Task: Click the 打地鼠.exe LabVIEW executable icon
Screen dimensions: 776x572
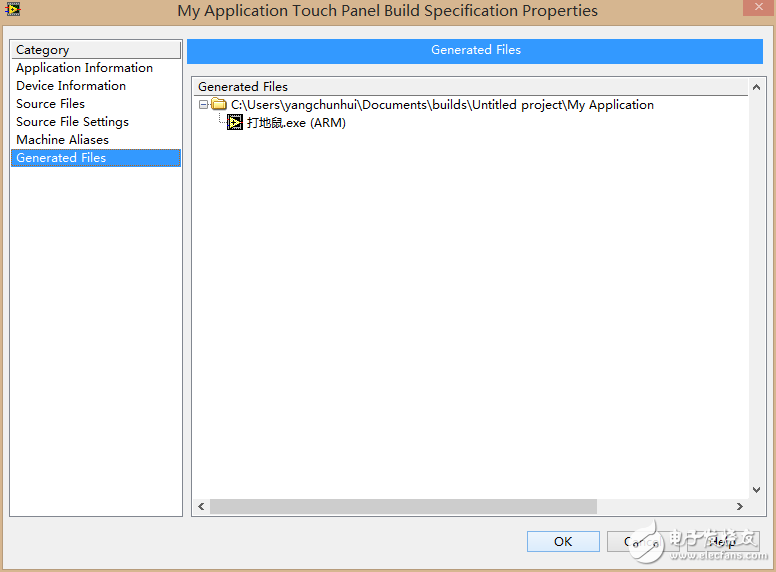Action: click(235, 122)
